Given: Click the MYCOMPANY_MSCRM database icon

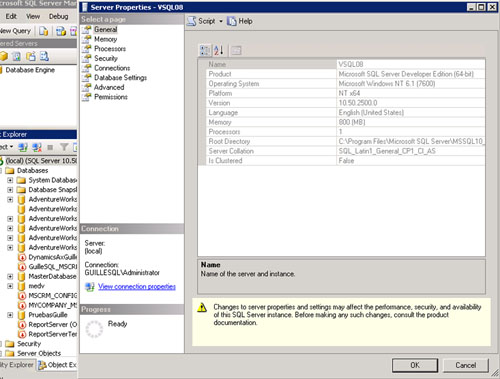Looking at the screenshot, I should point(22,305).
